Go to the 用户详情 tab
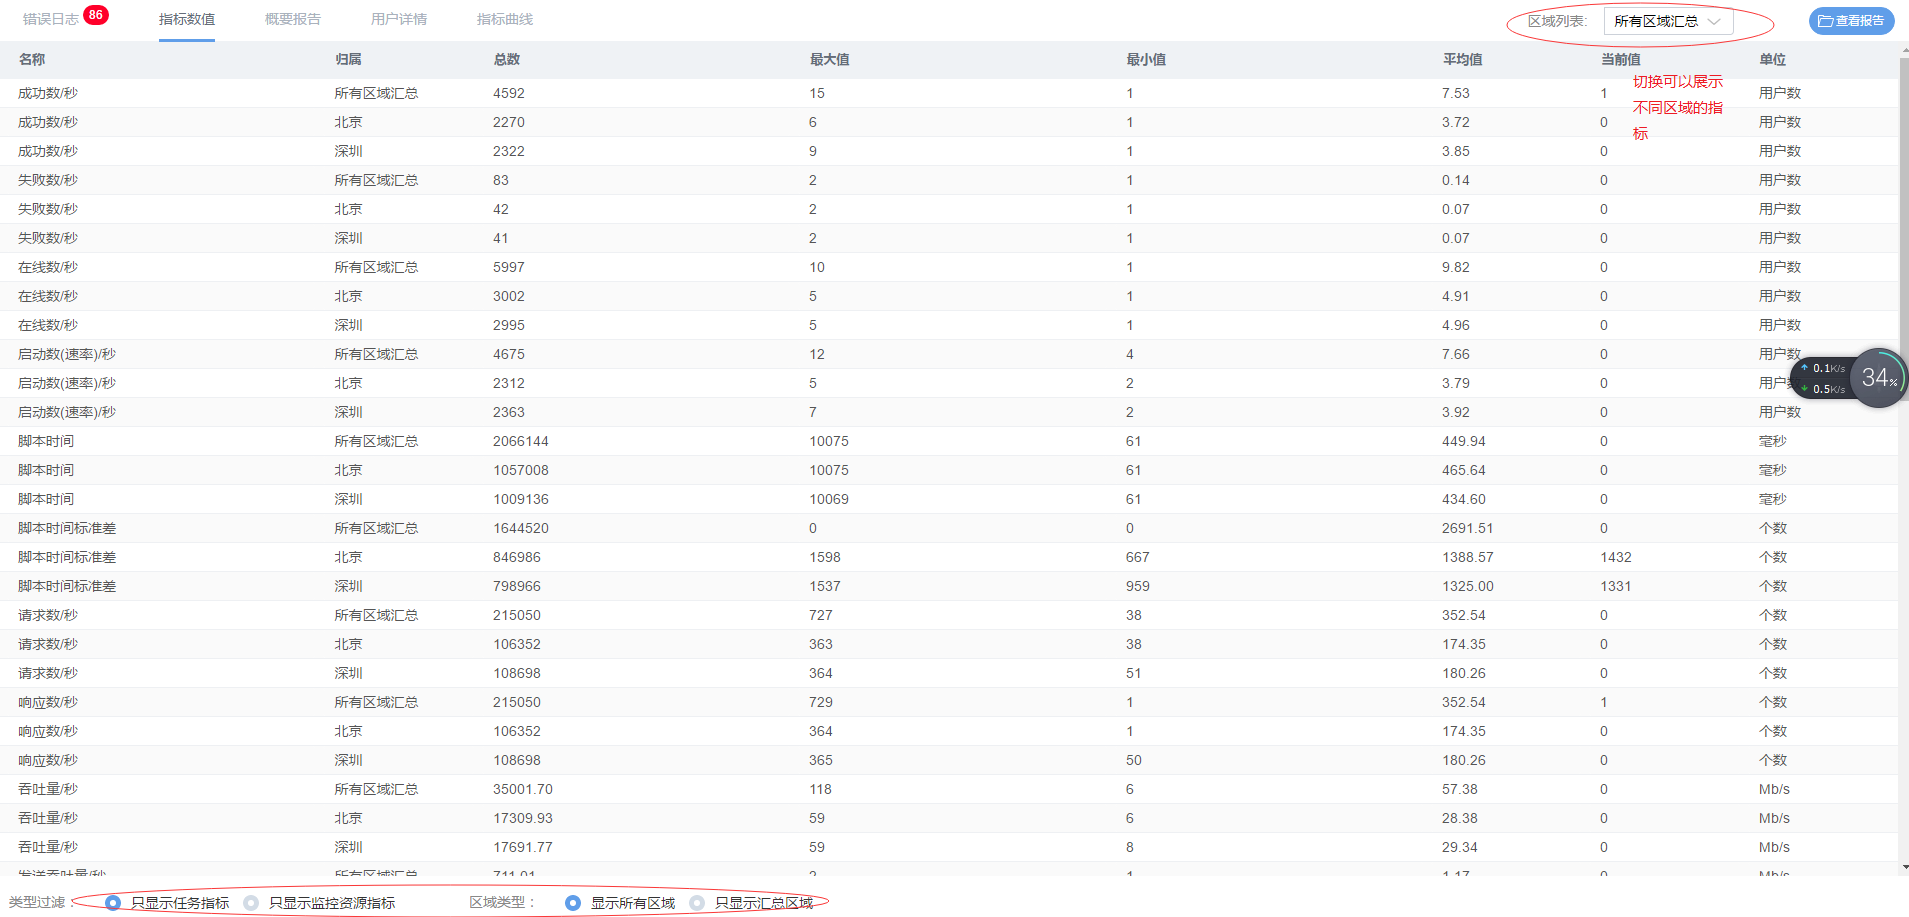Screen dimensions: 1909x917 tap(398, 19)
